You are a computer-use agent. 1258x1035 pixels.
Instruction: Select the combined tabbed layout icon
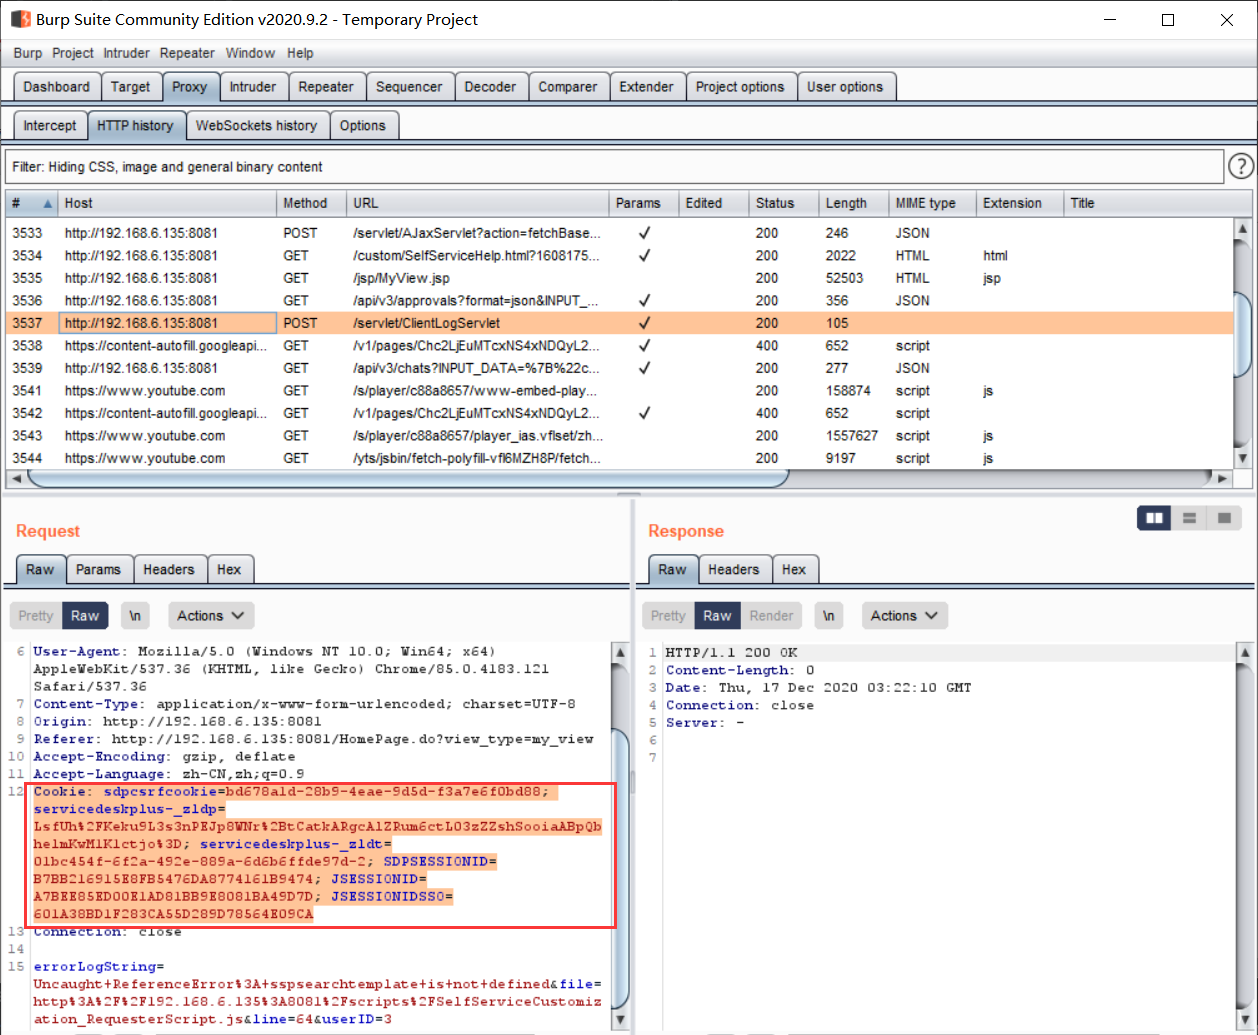point(1223,518)
